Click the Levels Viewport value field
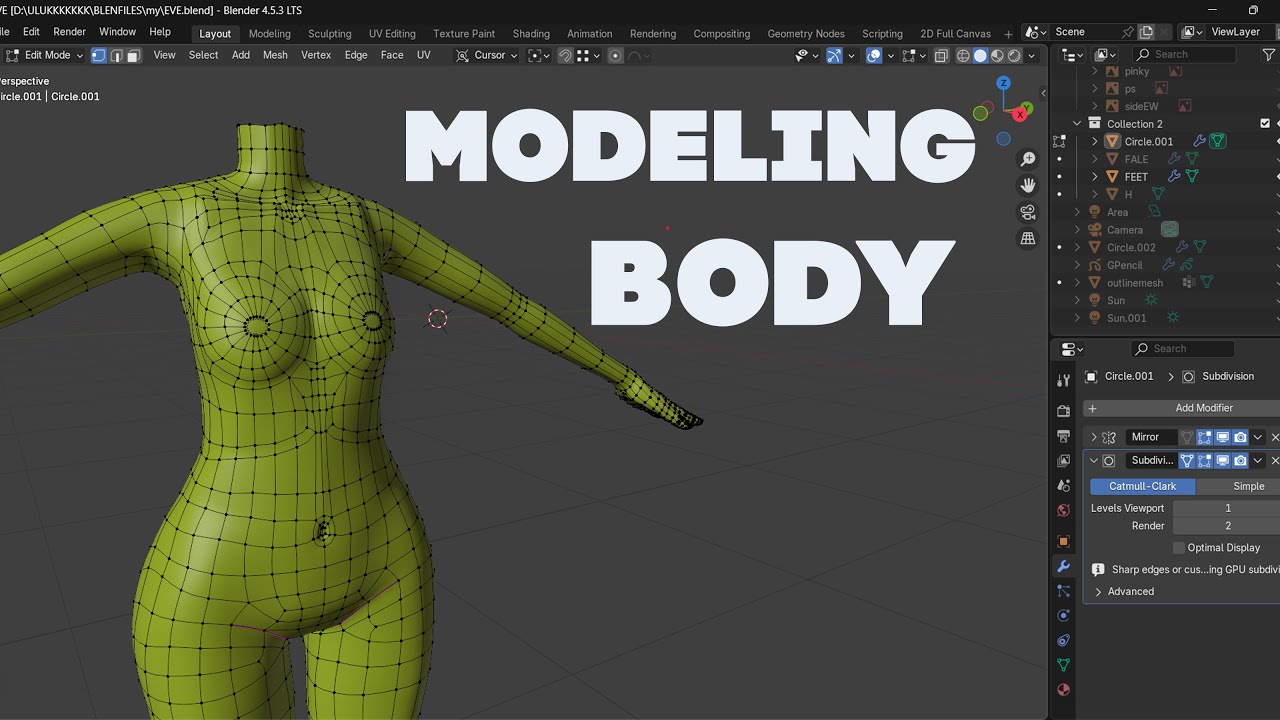 click(1227, 508)
